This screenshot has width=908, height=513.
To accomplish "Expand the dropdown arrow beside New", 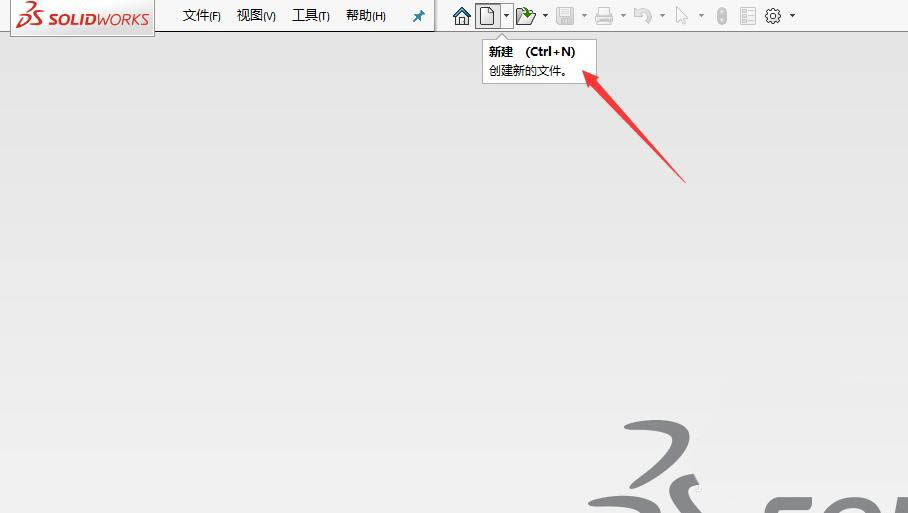I will [x=507, y=16].
